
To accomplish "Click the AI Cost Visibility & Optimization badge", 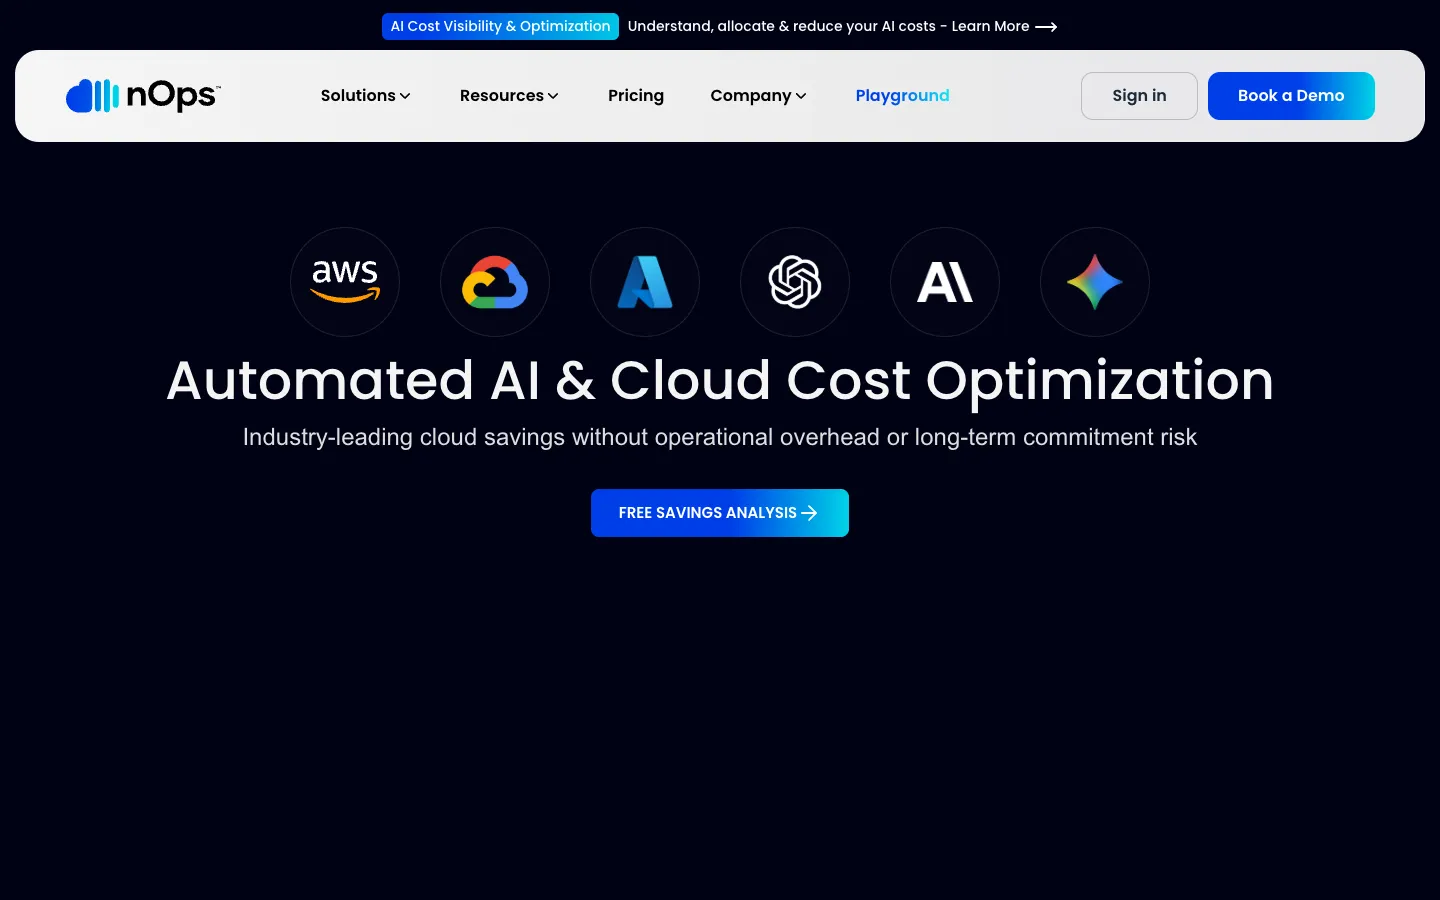I will (x=500, y=26).
